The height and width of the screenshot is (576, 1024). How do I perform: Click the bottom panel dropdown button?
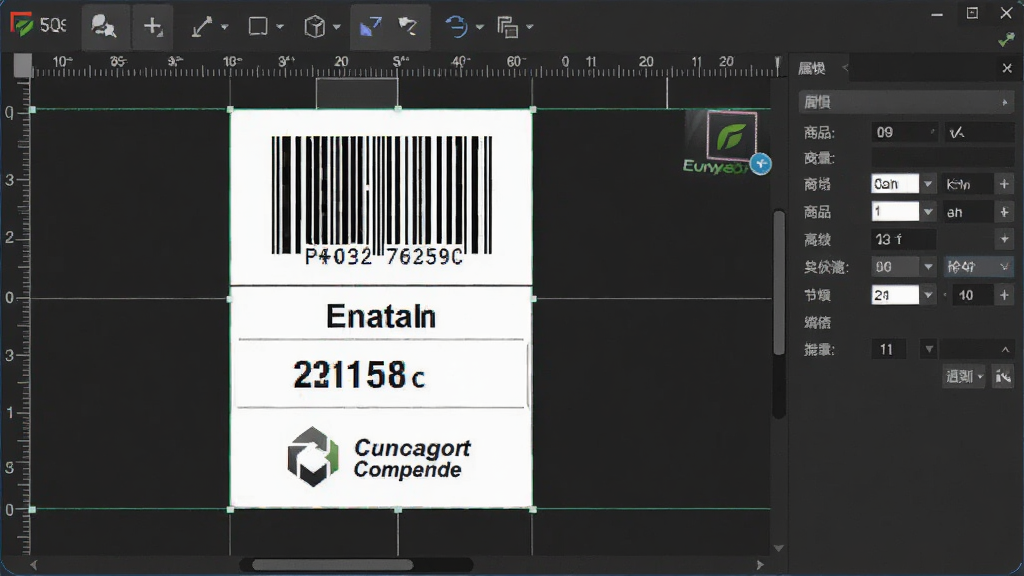click(964, 377)
